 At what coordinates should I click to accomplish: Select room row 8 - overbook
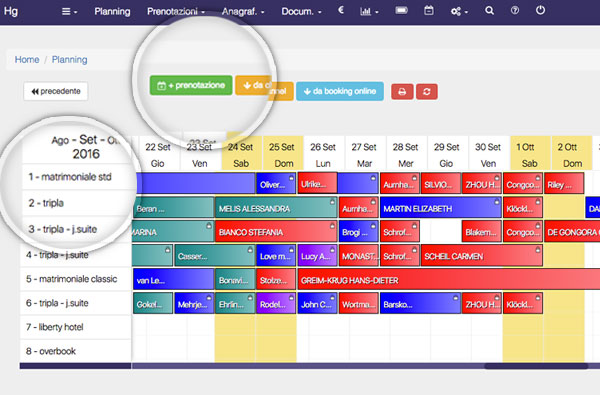click(75, 351)
